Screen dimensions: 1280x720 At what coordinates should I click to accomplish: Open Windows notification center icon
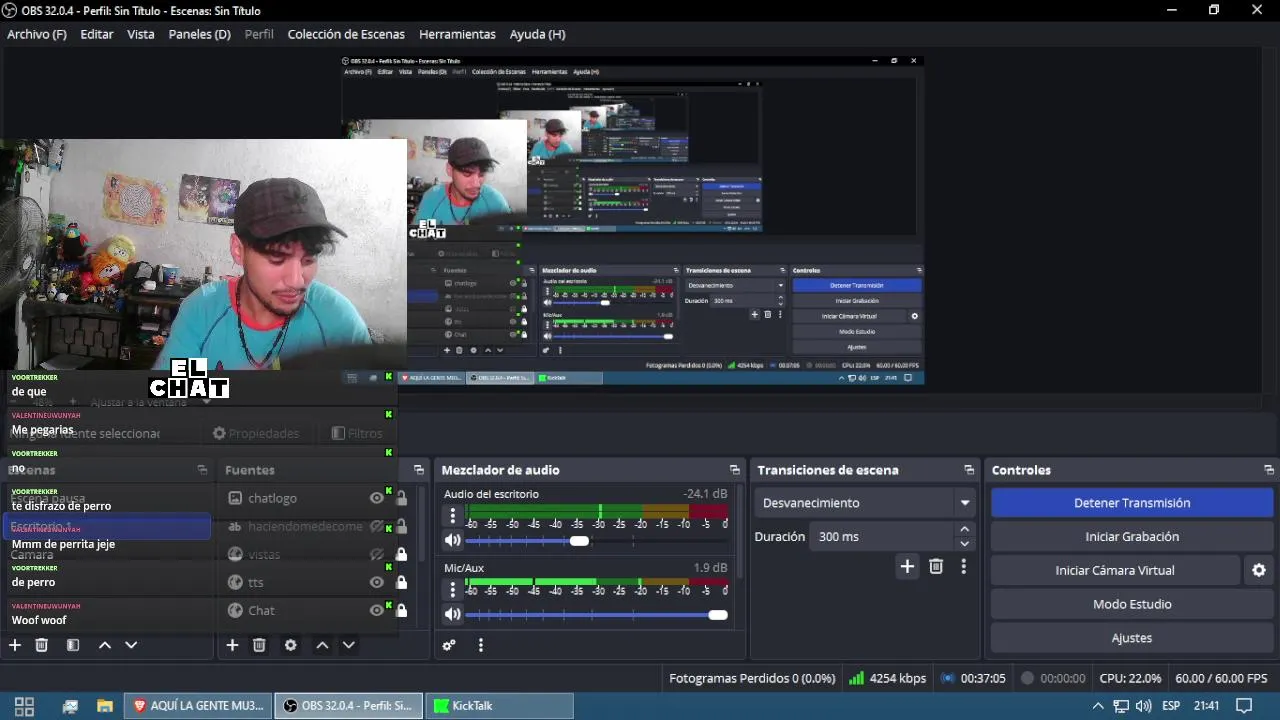click(1244, 706)
